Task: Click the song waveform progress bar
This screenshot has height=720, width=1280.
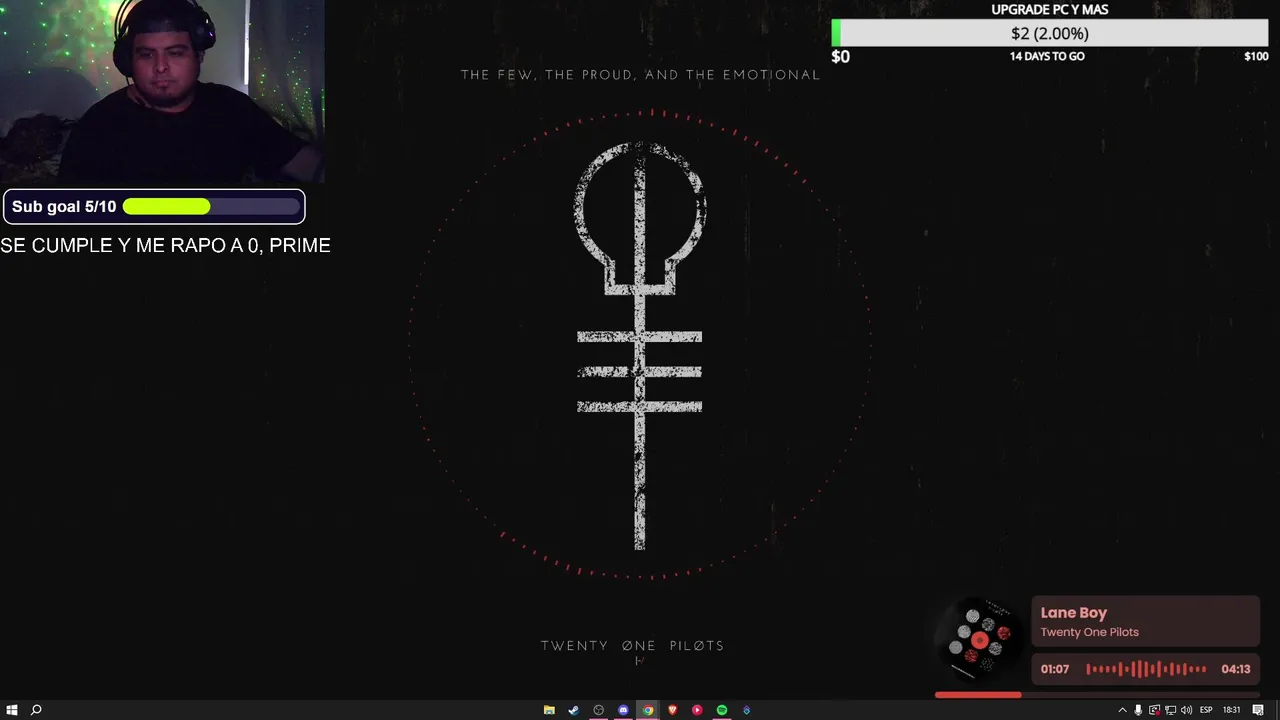Action: 1146,669
